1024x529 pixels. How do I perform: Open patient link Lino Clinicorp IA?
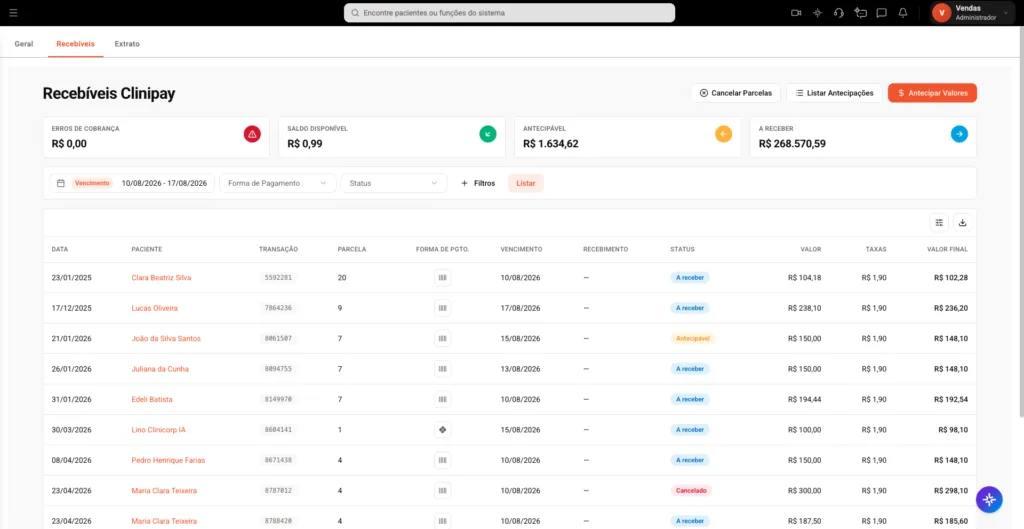pos(159,430)
